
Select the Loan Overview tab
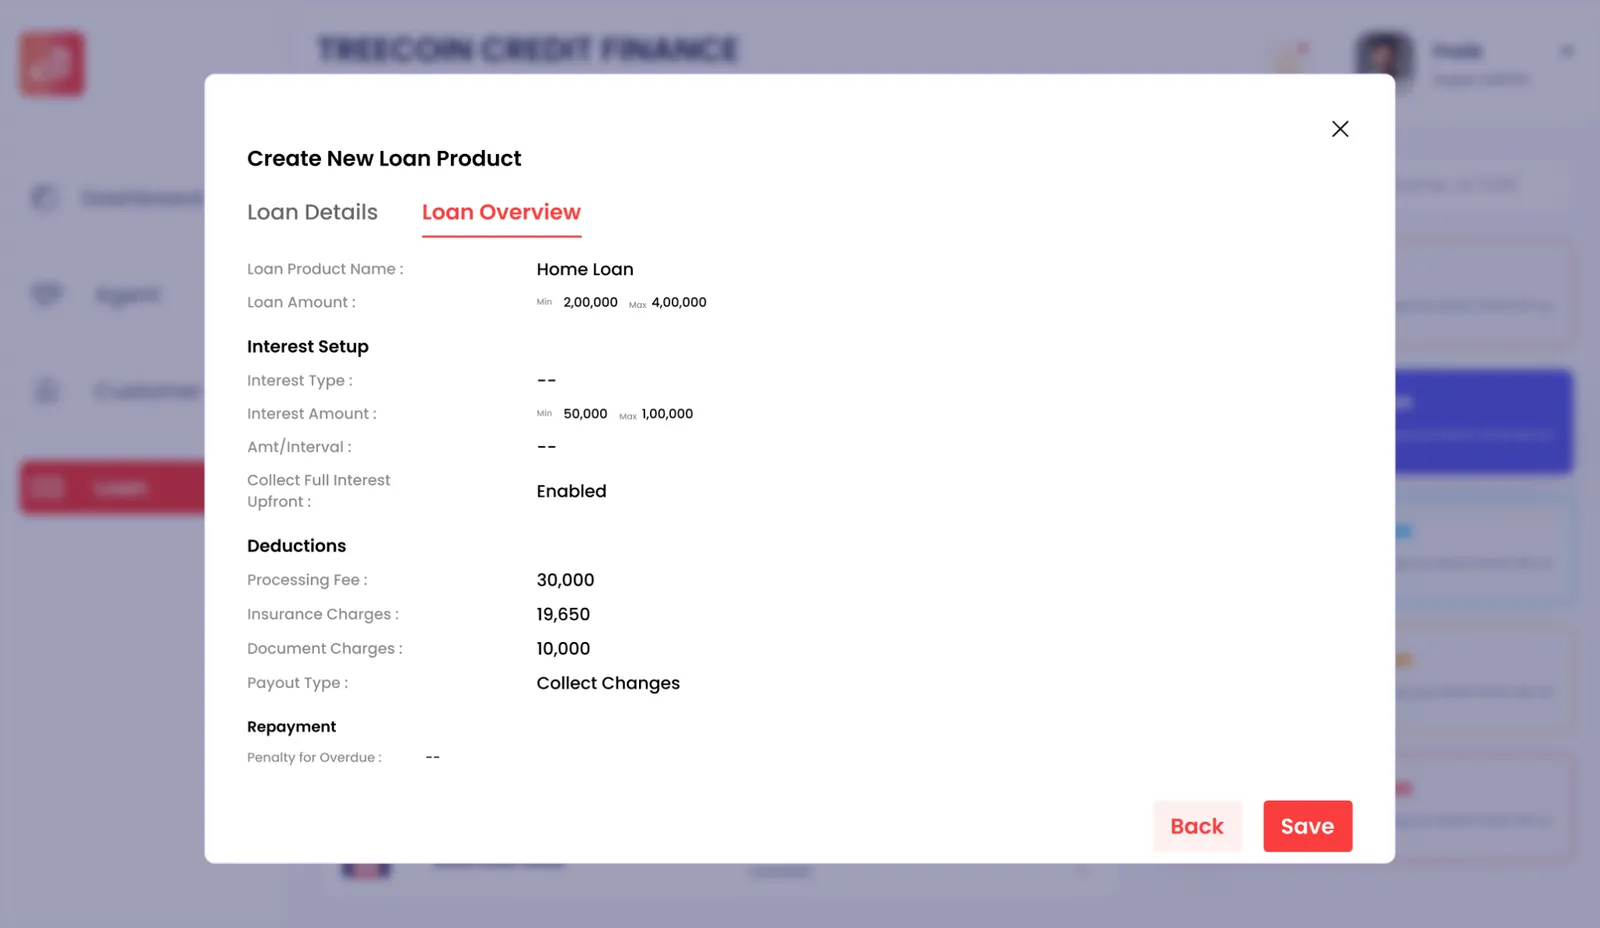(x=501, y=212)
